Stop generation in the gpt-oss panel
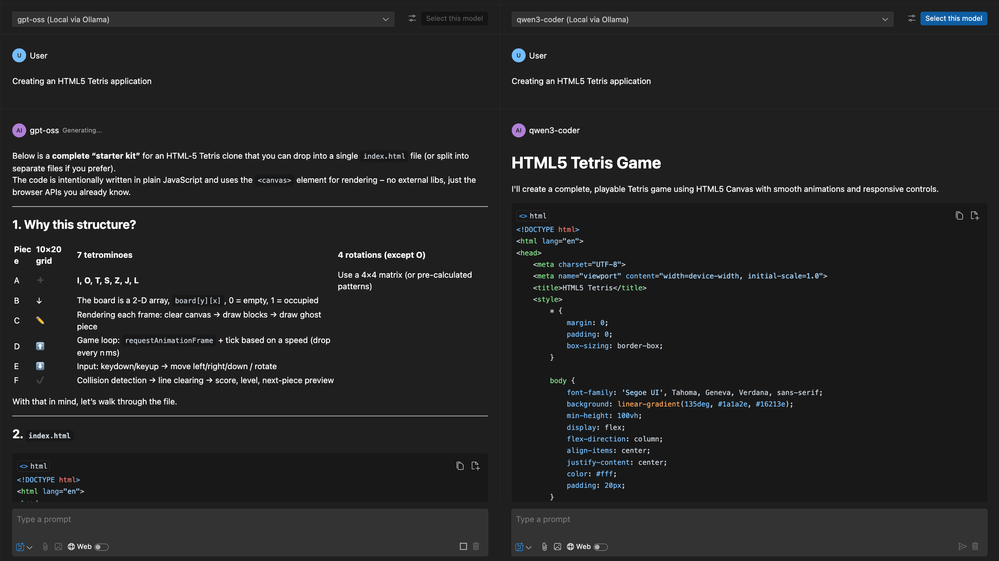Screen dimensions: 999x561 pos(463,546)
